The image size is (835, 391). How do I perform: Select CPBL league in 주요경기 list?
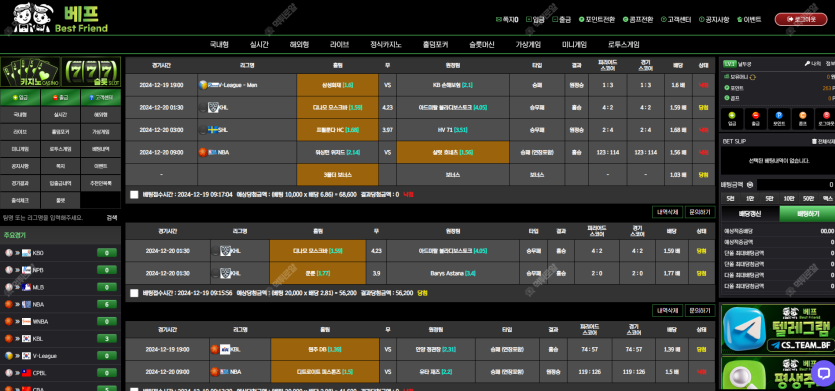(61, 373)
